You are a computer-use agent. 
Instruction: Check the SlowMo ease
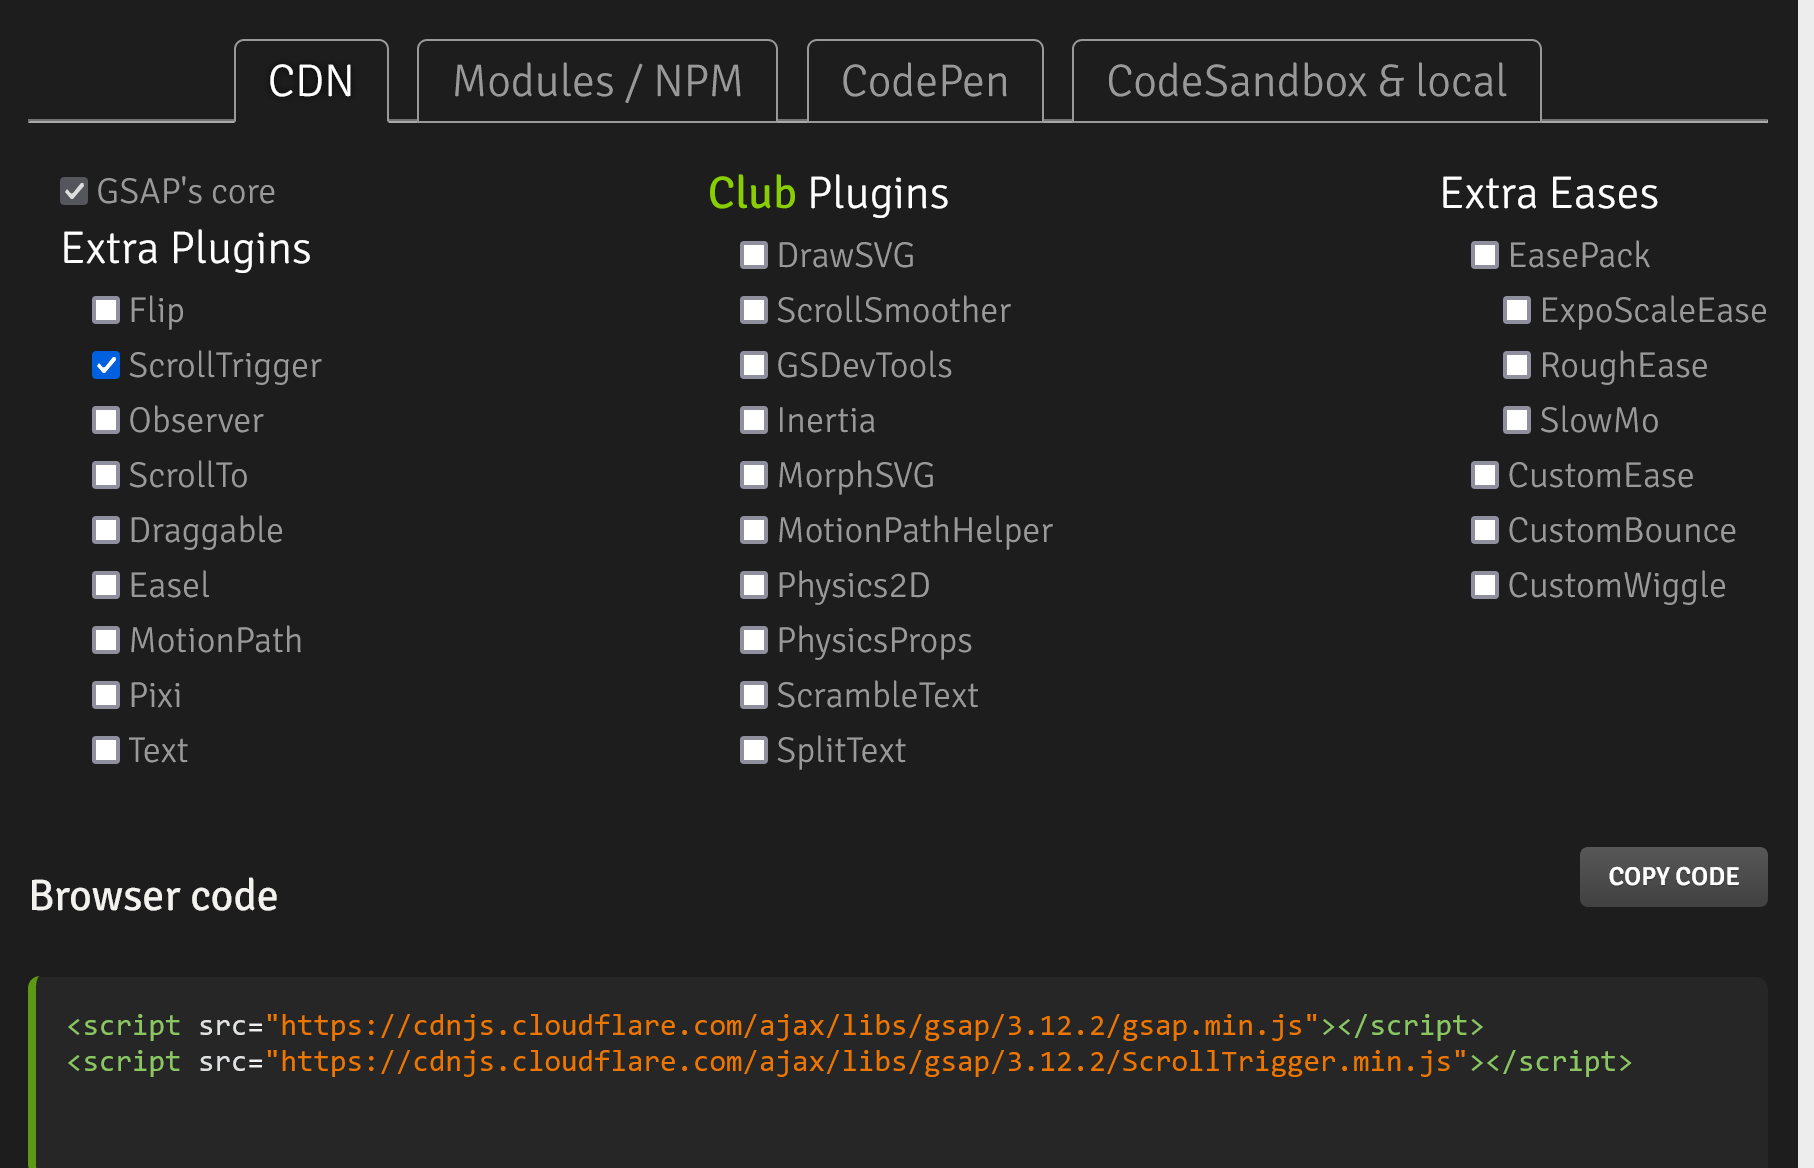pyautogui.click(x=1517, y=420)
